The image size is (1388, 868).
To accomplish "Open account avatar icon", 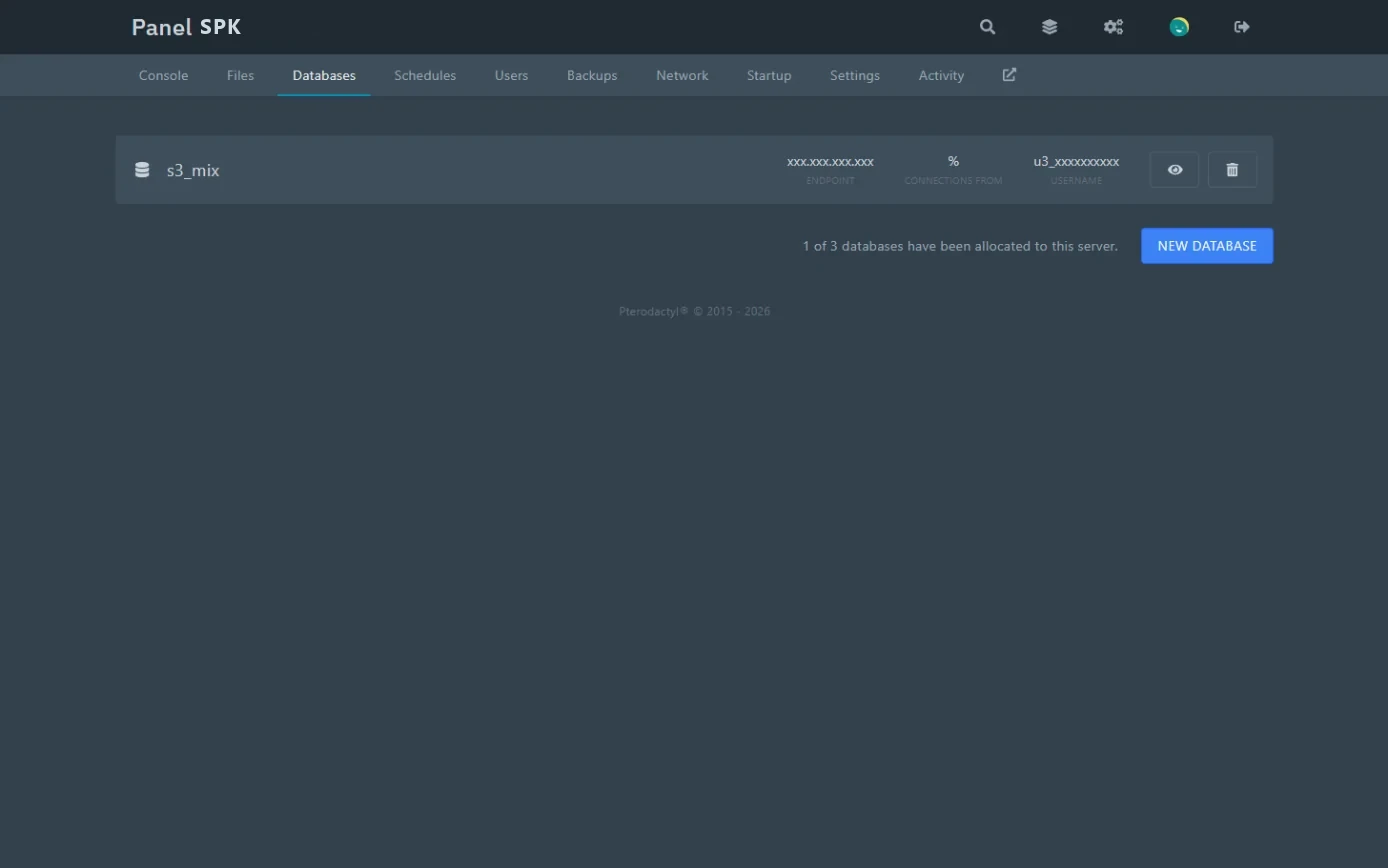I will coord(1179,27).
